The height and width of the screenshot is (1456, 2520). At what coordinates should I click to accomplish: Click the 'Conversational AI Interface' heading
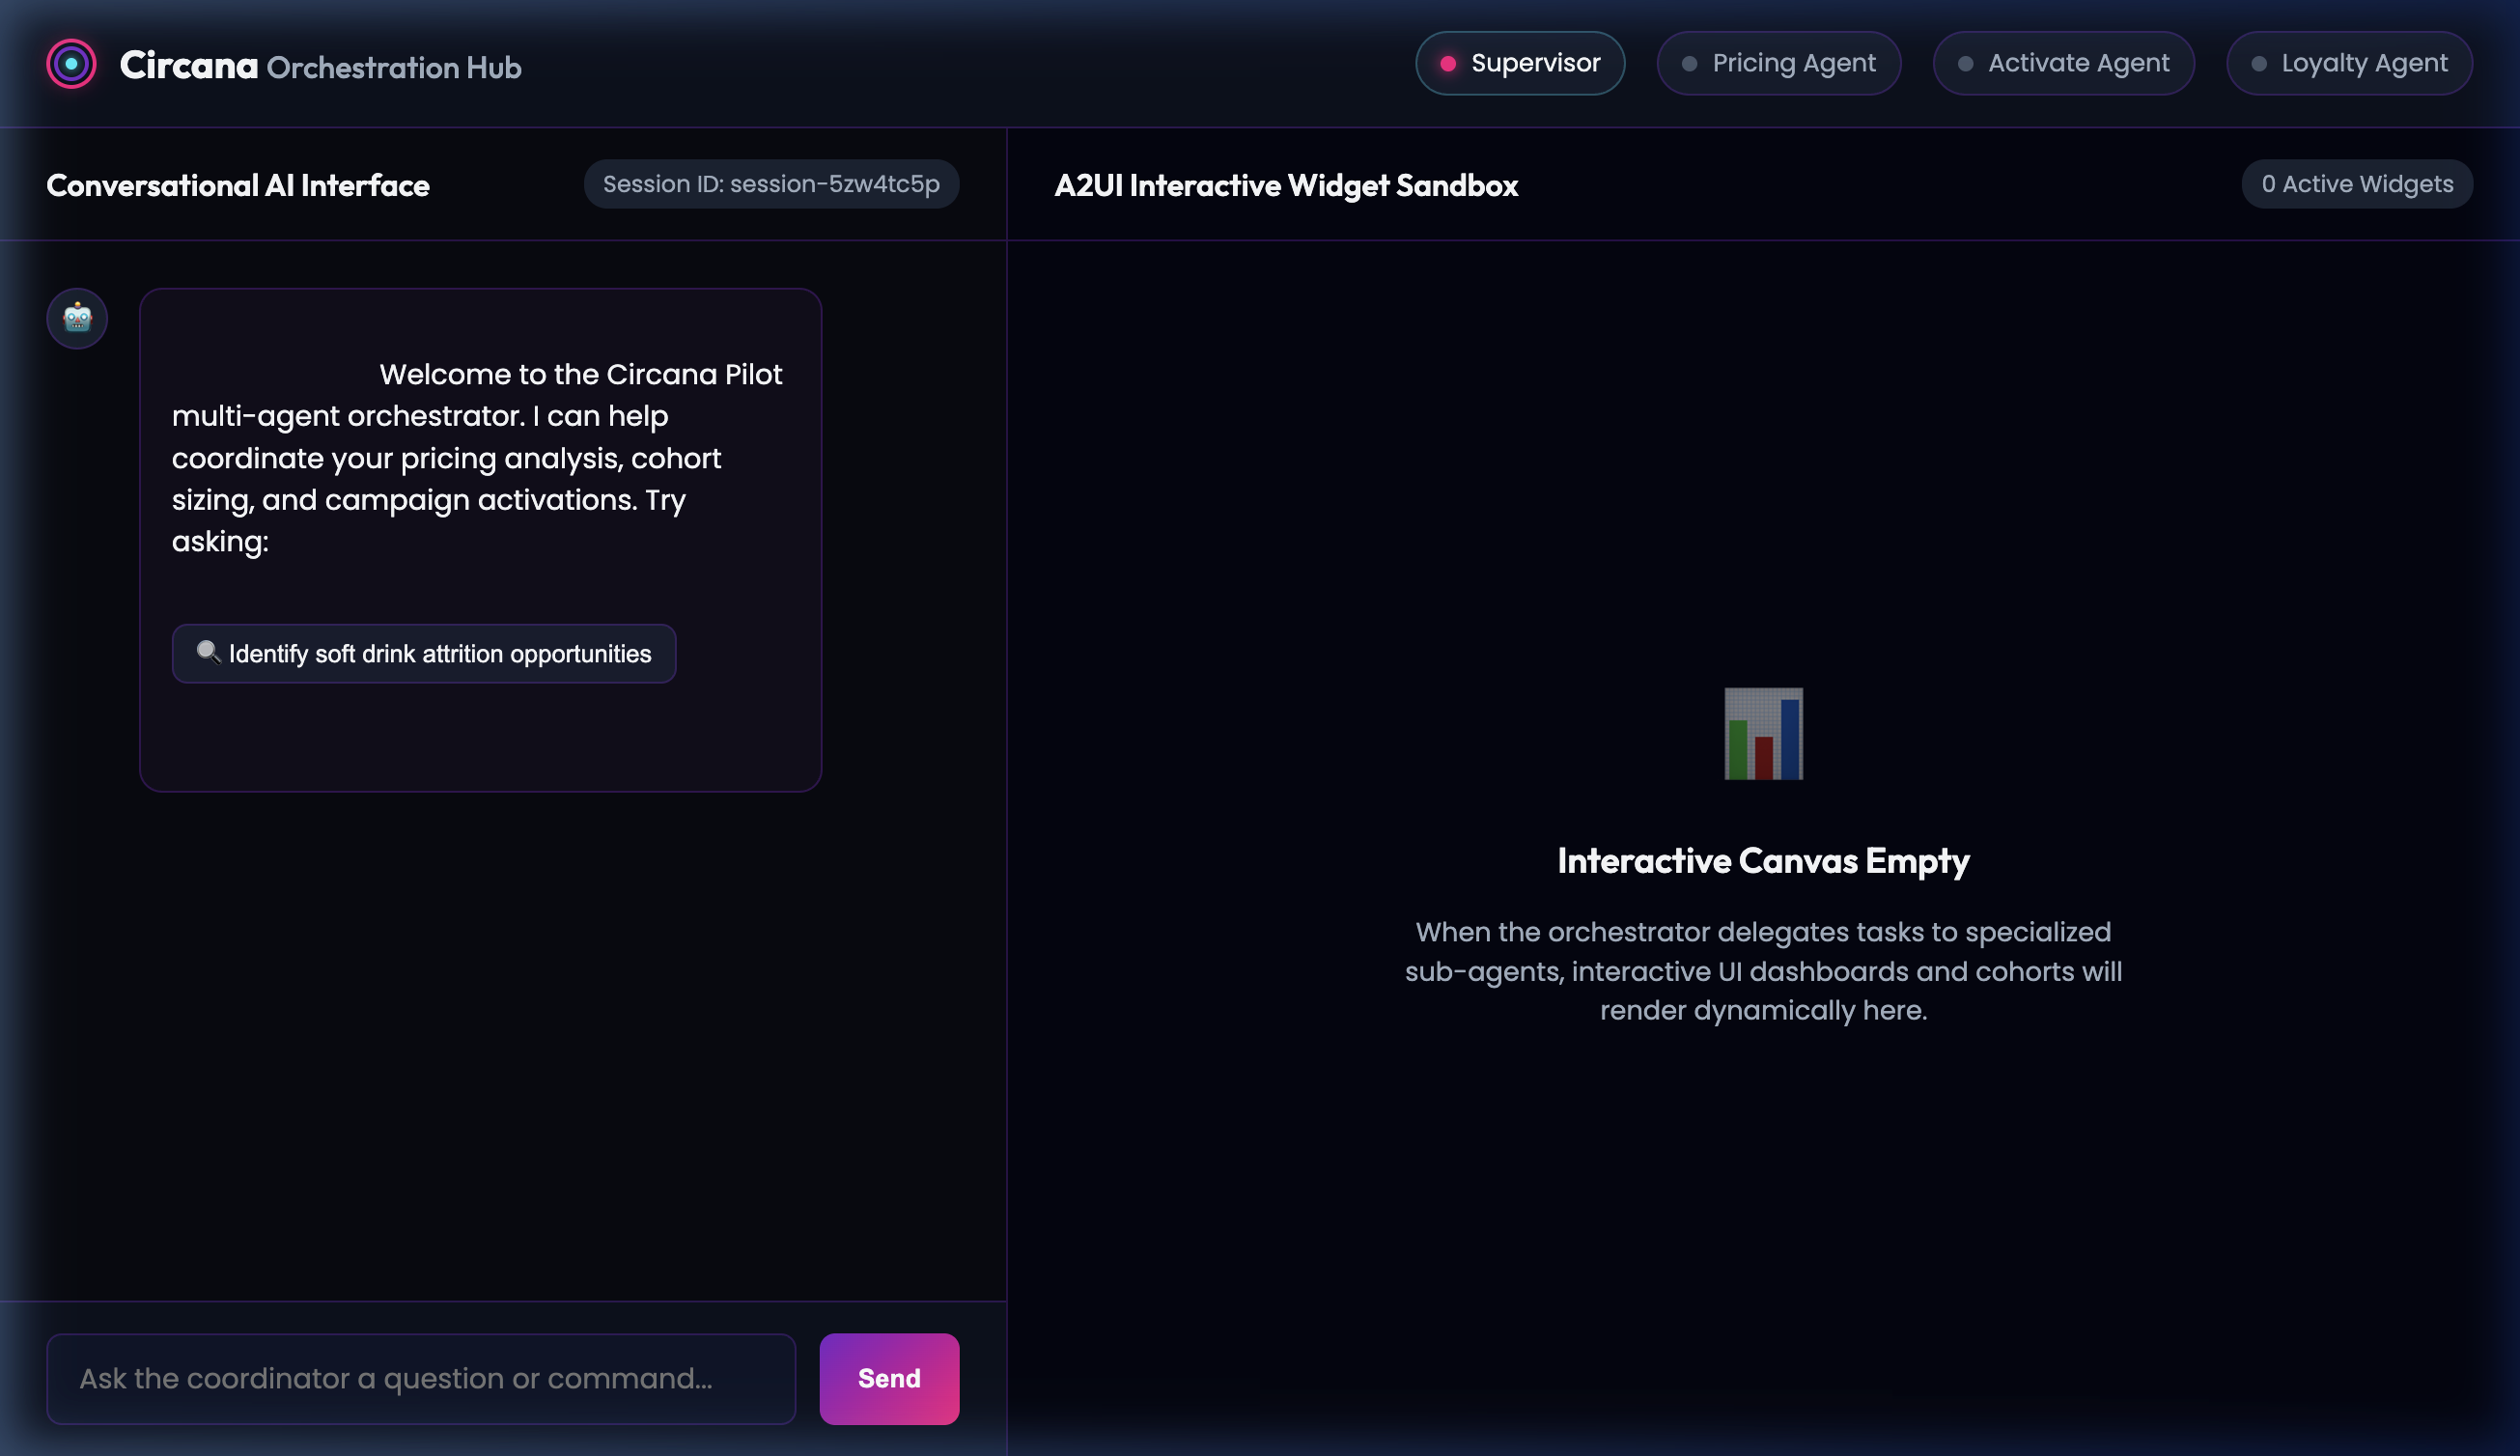pos(238,186)
